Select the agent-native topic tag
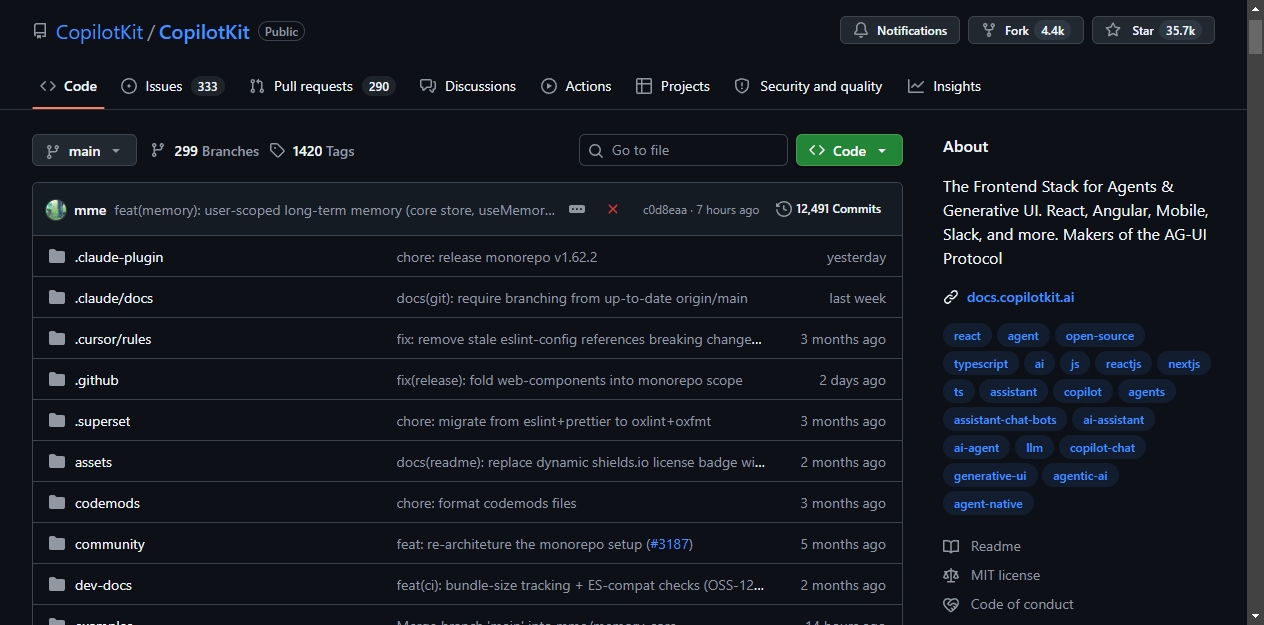The image size is (1264, 625). click(x=988, y=504)
